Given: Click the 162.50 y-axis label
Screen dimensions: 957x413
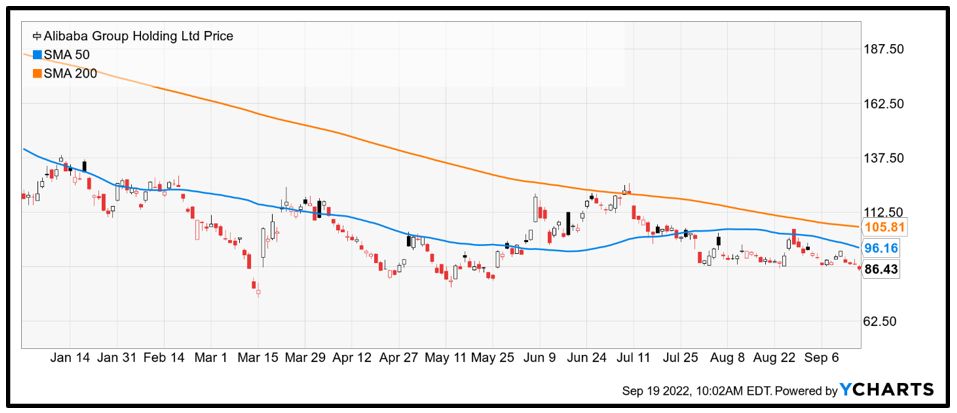Looking at the screenshot, I should click(x=886, y=104).
